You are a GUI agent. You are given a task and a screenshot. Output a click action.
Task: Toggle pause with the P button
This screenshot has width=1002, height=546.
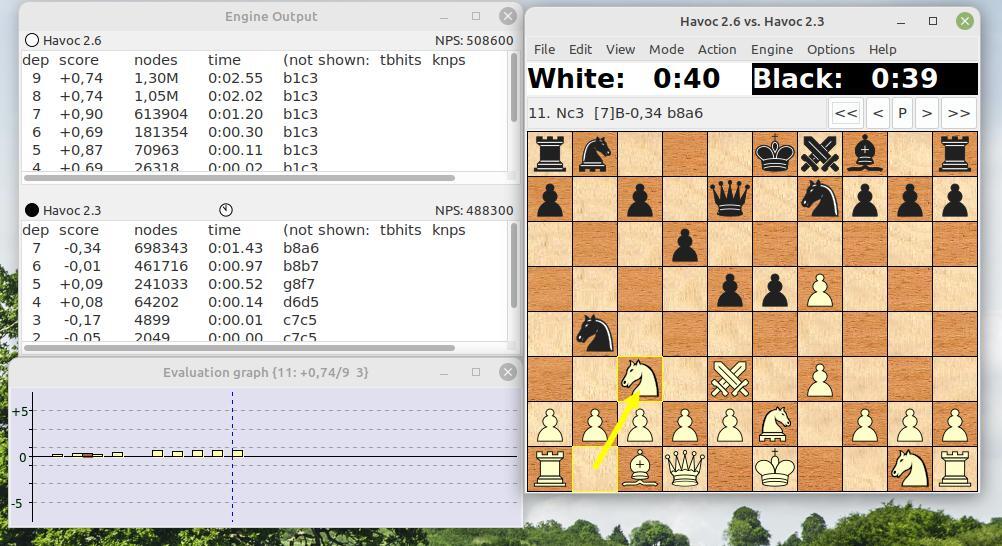[902, 113]
